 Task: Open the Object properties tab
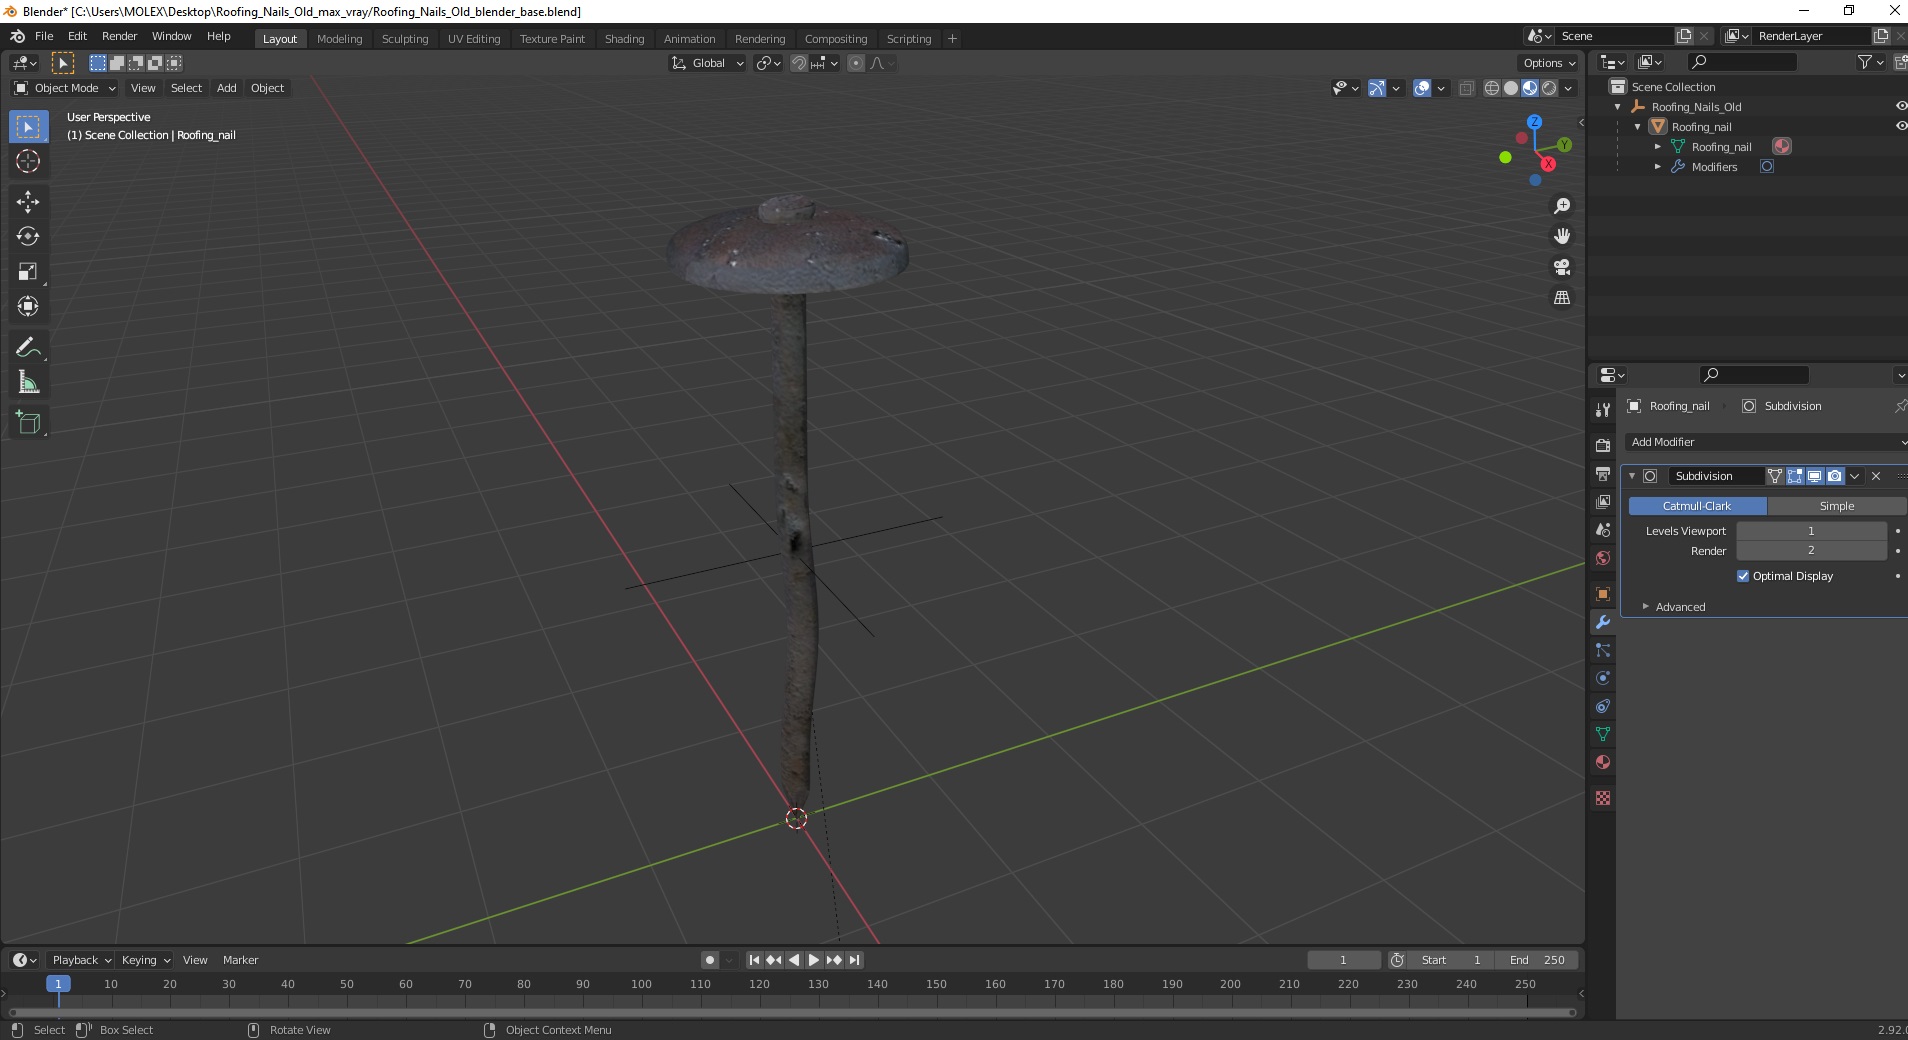pyautogui.click(x=1603, y=594)
